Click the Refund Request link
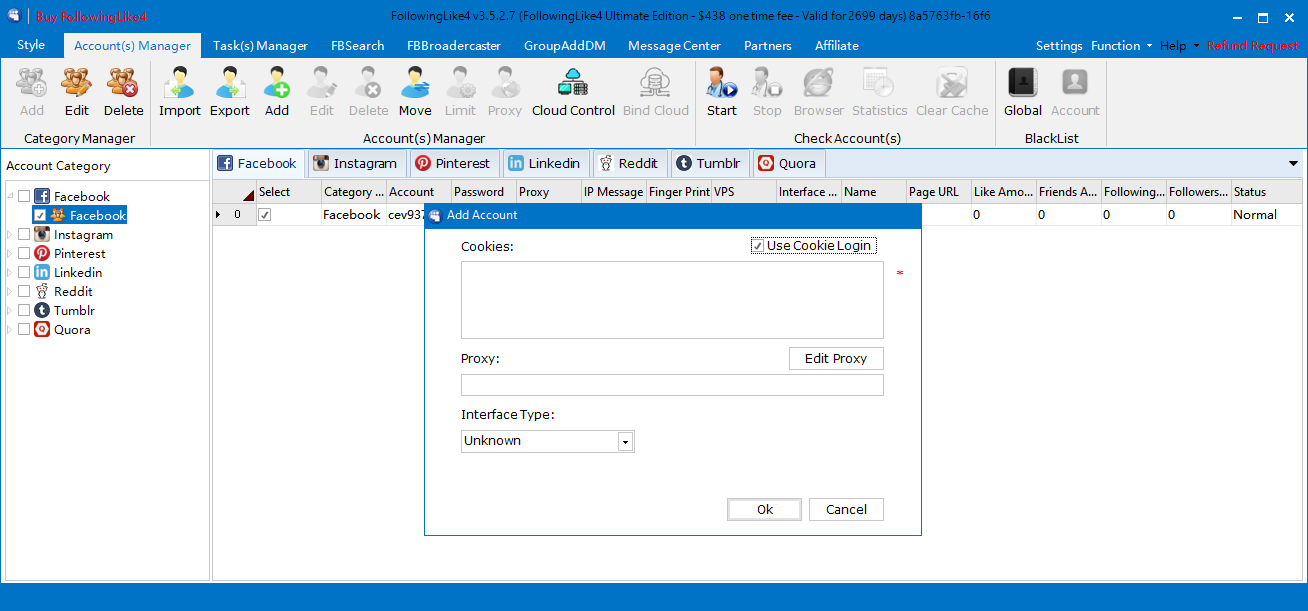The height and width of the screenshot is (611, 1308). (1253, 46)
